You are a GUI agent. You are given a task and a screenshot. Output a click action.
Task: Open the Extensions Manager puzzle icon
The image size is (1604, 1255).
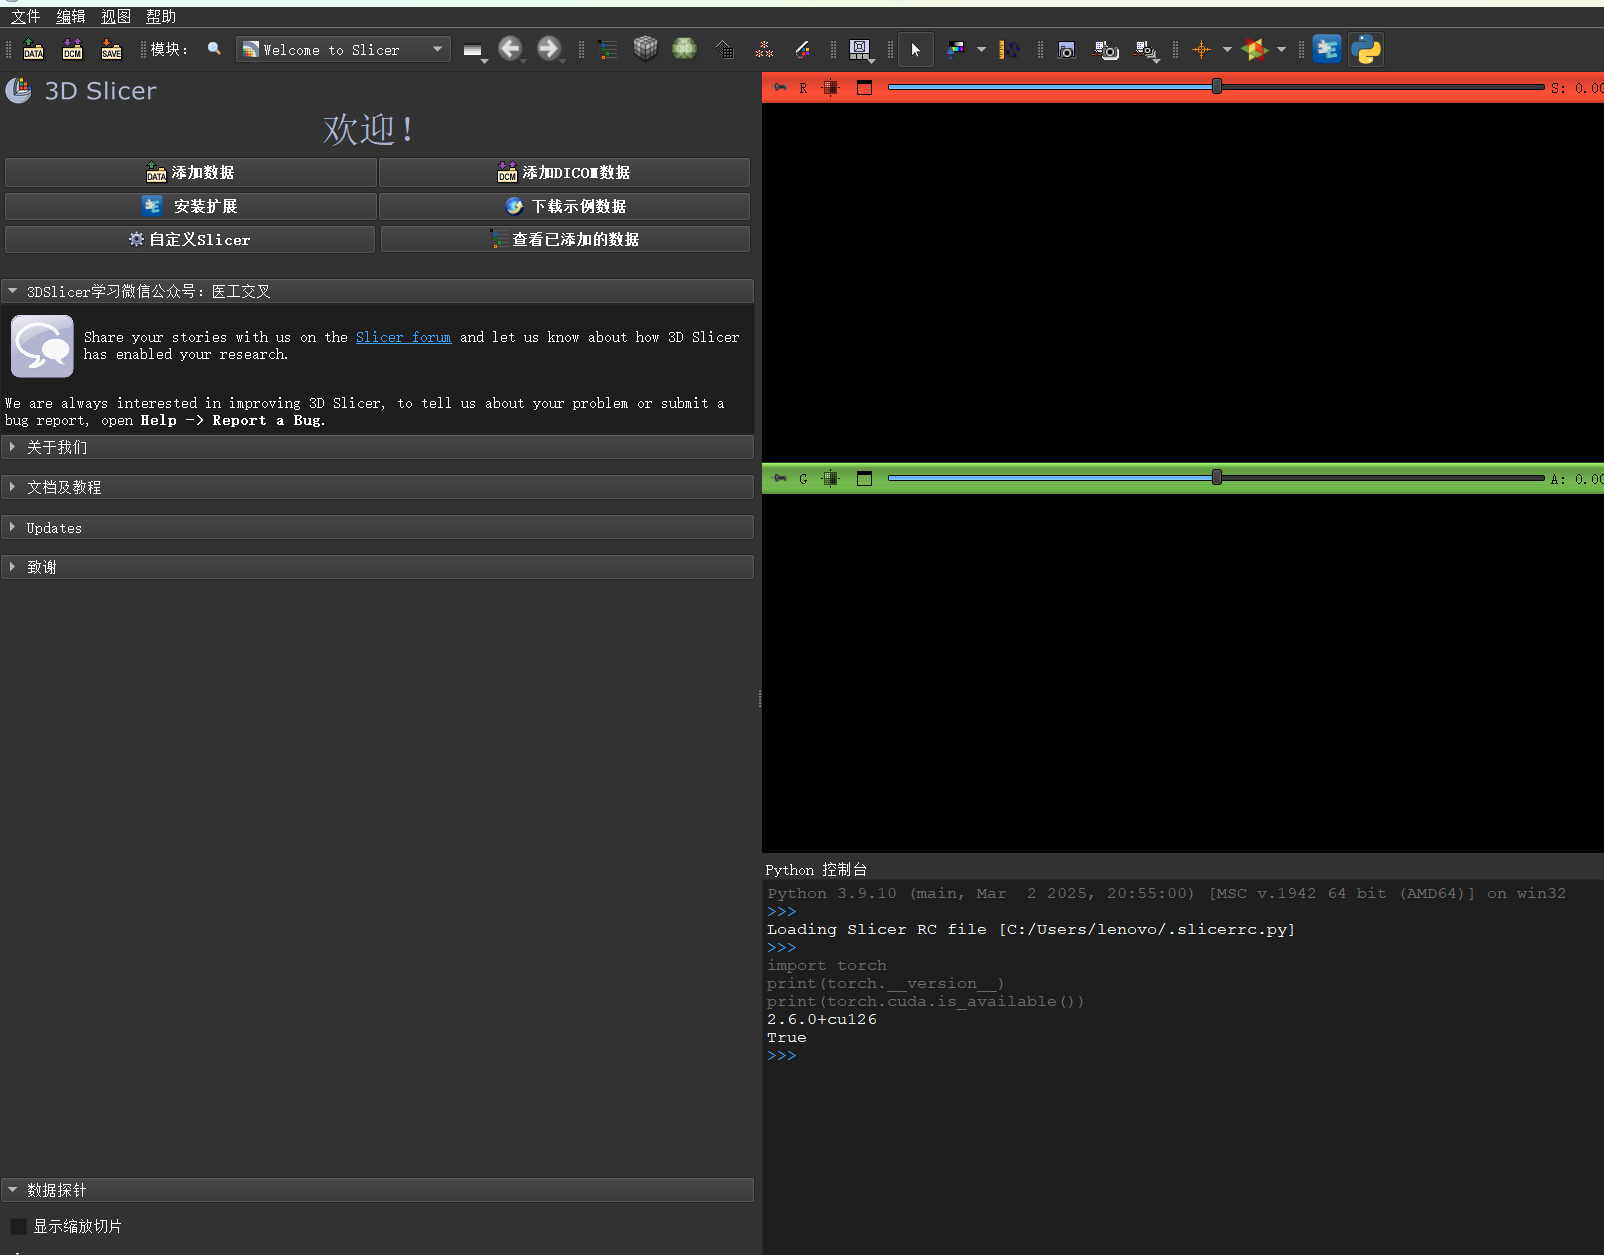[1327, 49]
